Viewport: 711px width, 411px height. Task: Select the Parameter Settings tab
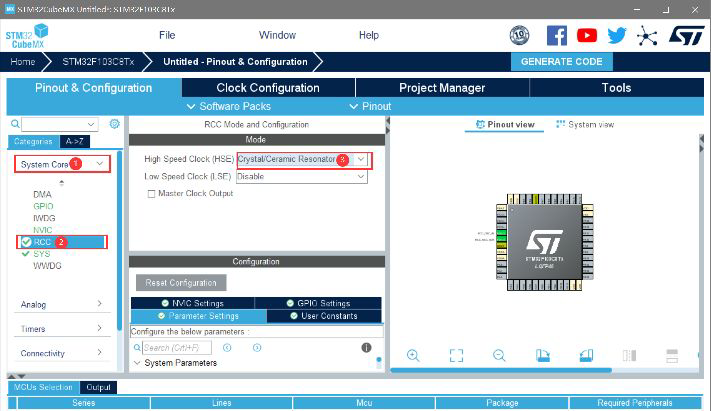tap(199, 316)
